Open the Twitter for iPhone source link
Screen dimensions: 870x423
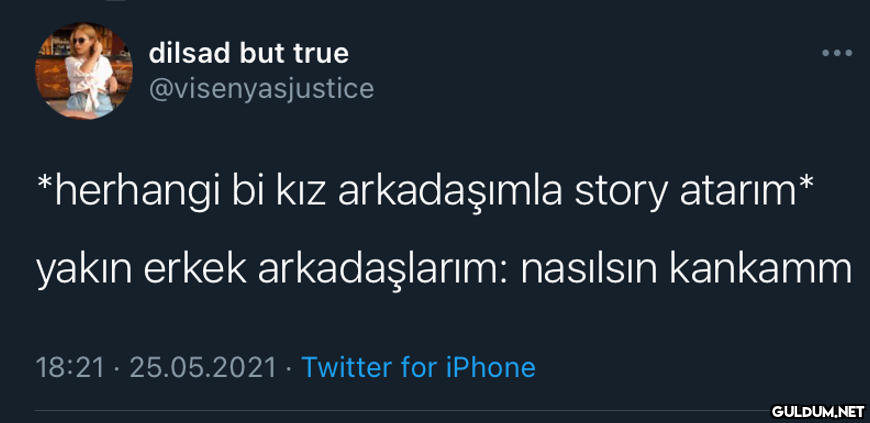pos(418,367)
